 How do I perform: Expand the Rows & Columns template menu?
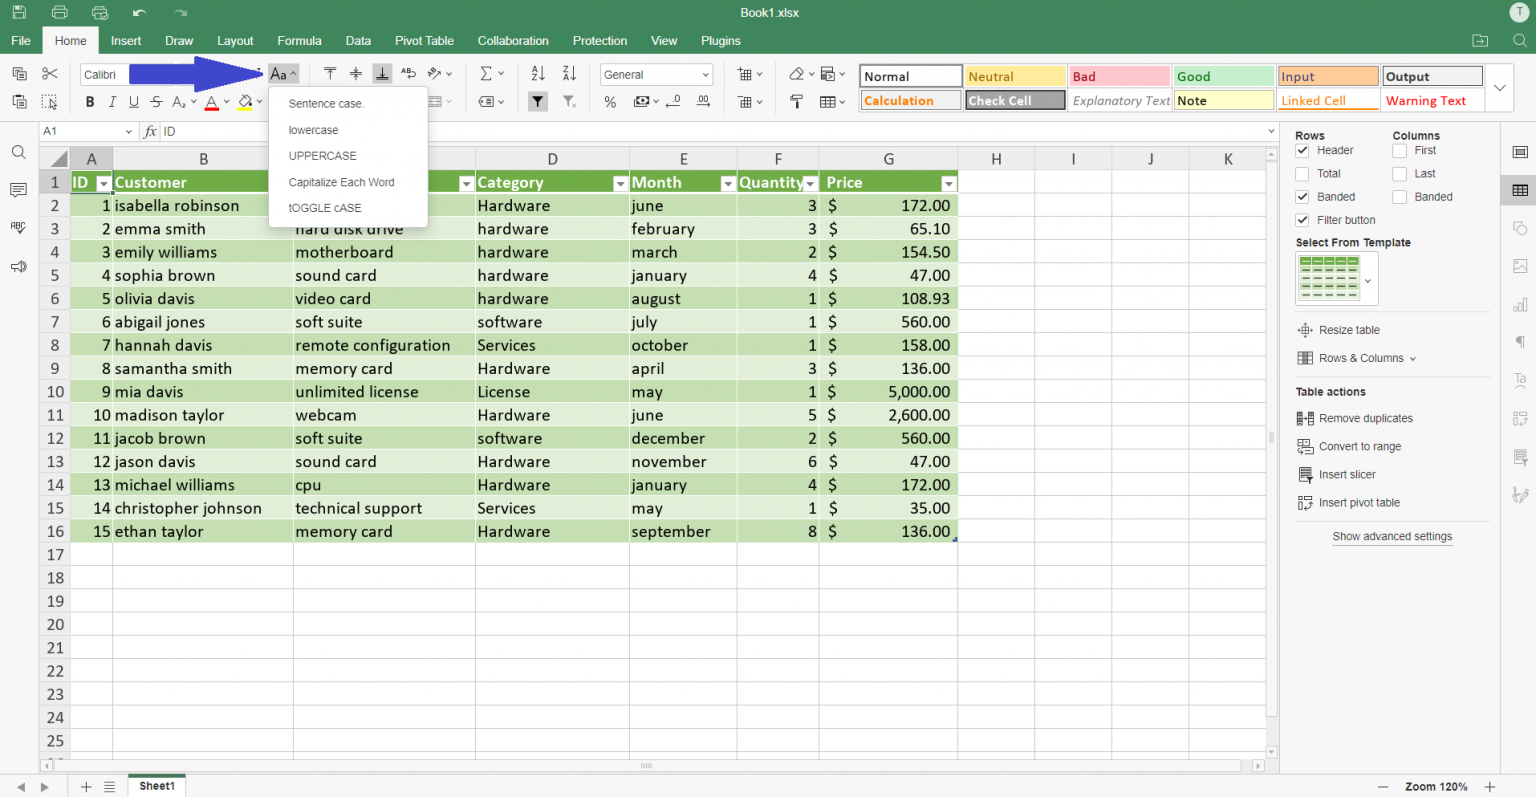(x=1356, y=358)
